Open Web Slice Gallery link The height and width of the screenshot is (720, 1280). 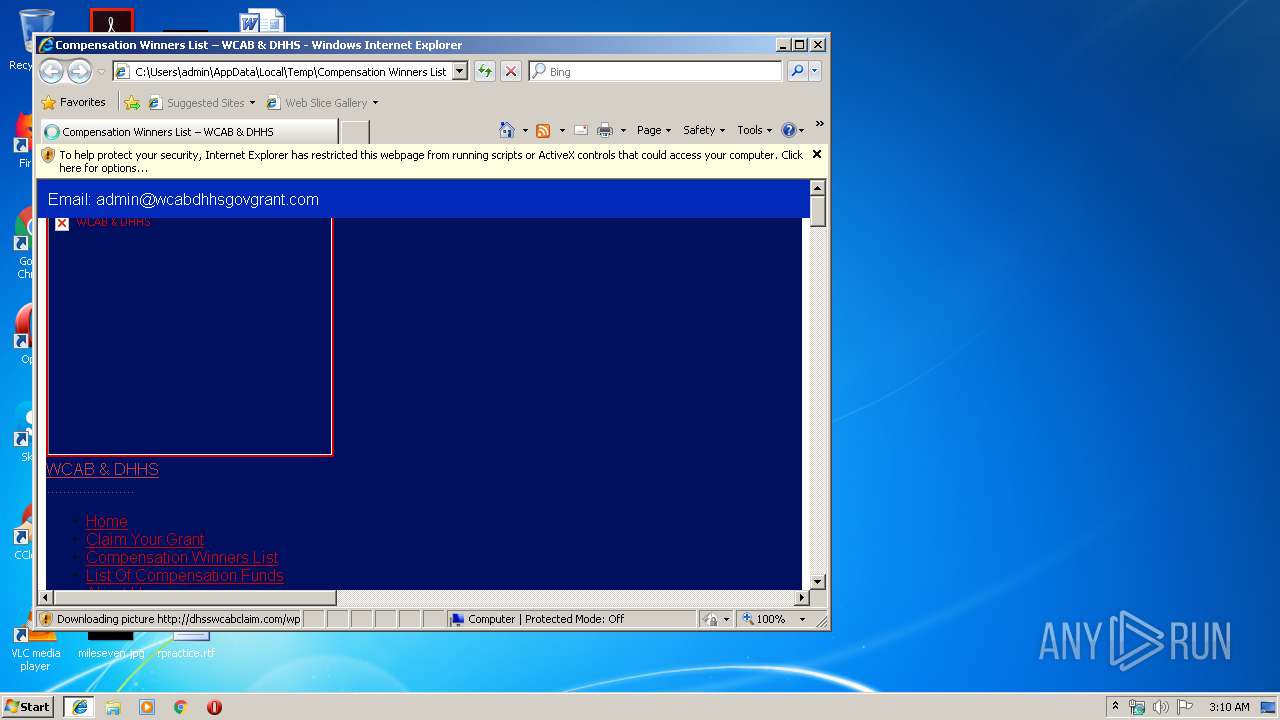point(317,102)
